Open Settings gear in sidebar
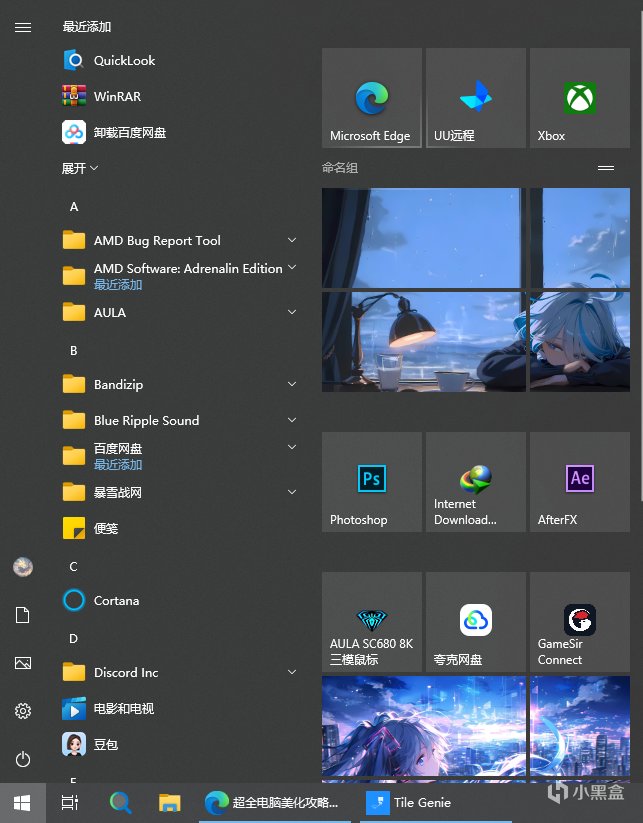 pyautogui.click(x=23, y=711)
